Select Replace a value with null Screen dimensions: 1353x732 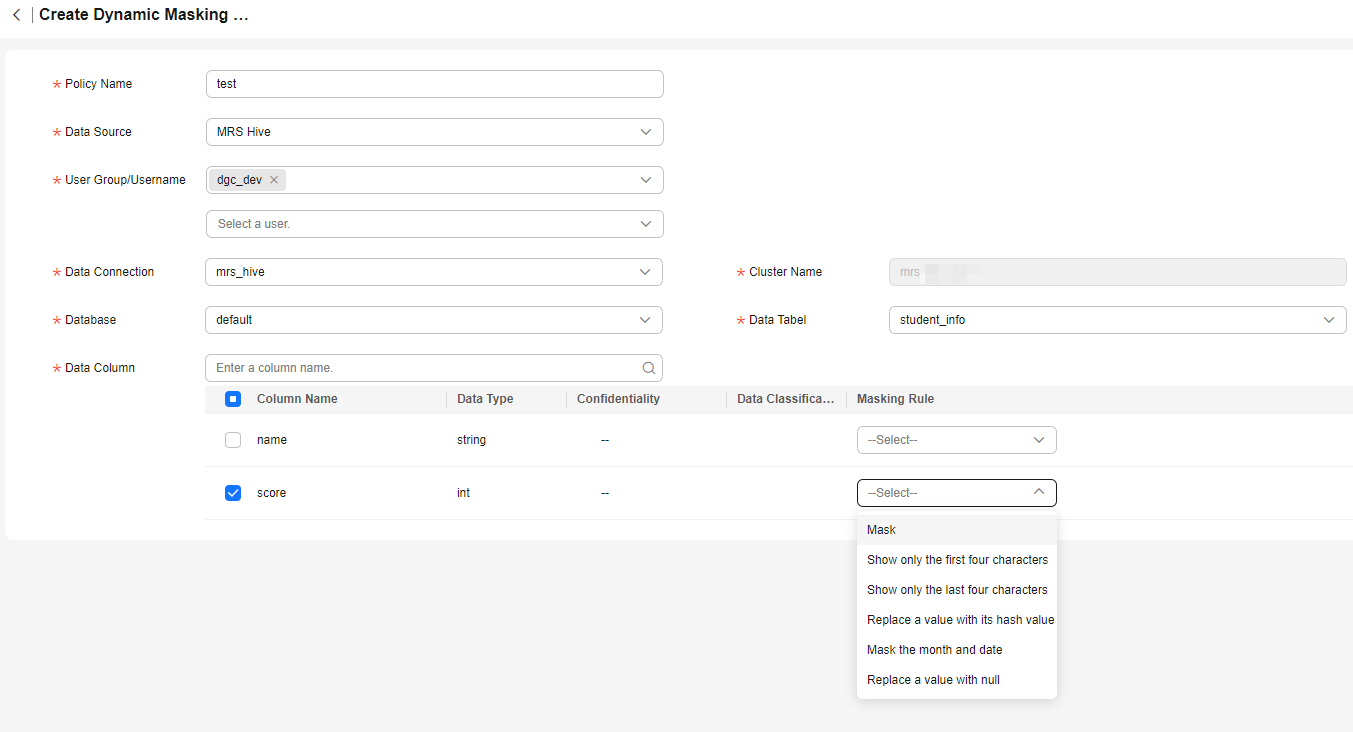pyautogui.click(x=933, y=680)
